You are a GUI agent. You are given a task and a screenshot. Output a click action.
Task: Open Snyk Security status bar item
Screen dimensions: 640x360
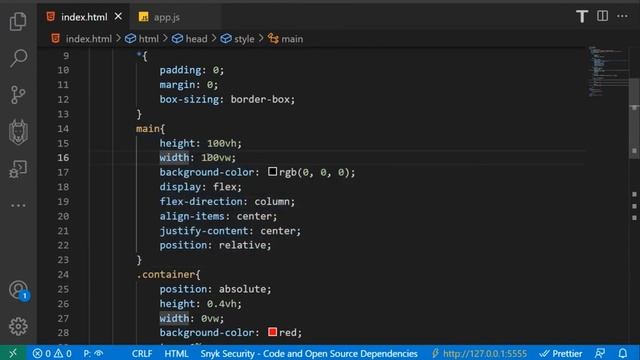309,353
